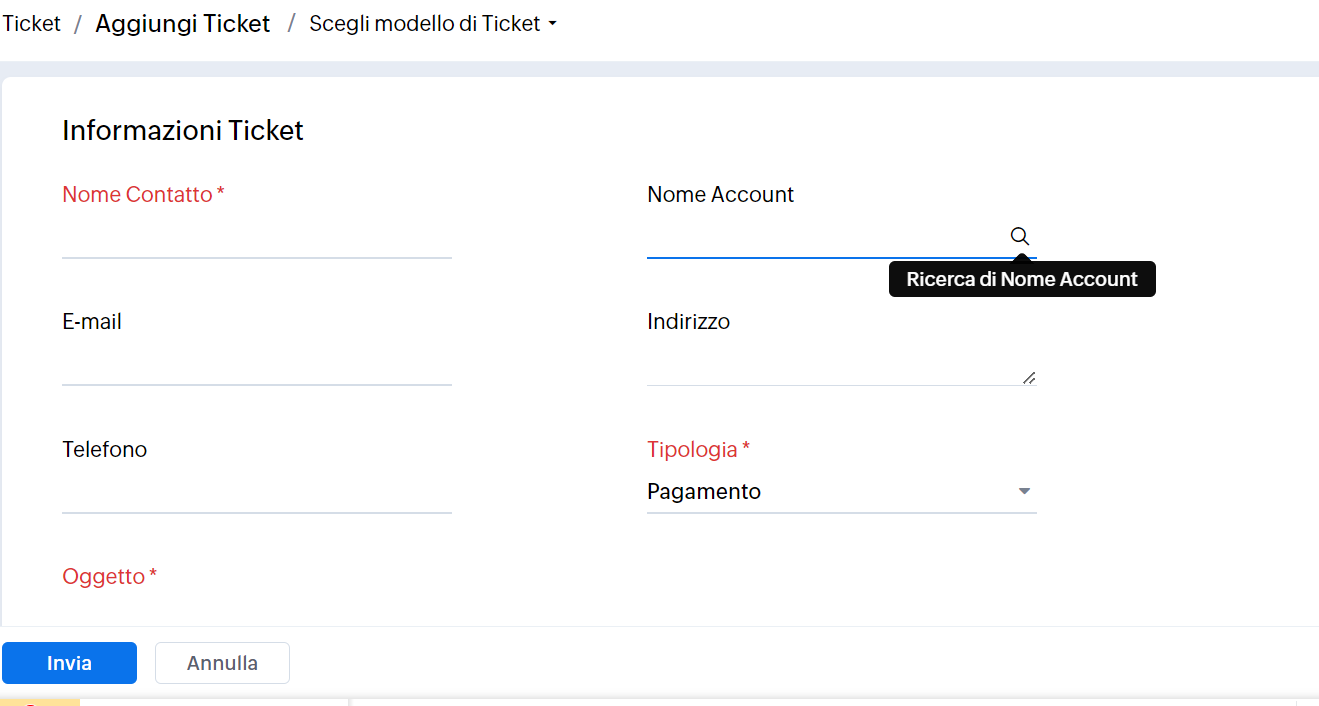Image resolution: width=1319 pixels, height=706 pixels.
Task: Focus the Telefono input field
Action: click(x=256, y=494)
